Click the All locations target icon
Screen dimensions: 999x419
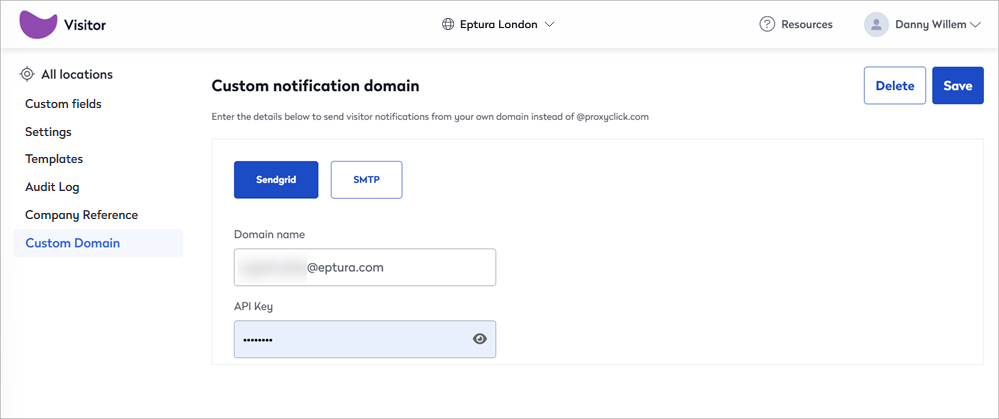[27, 74]
